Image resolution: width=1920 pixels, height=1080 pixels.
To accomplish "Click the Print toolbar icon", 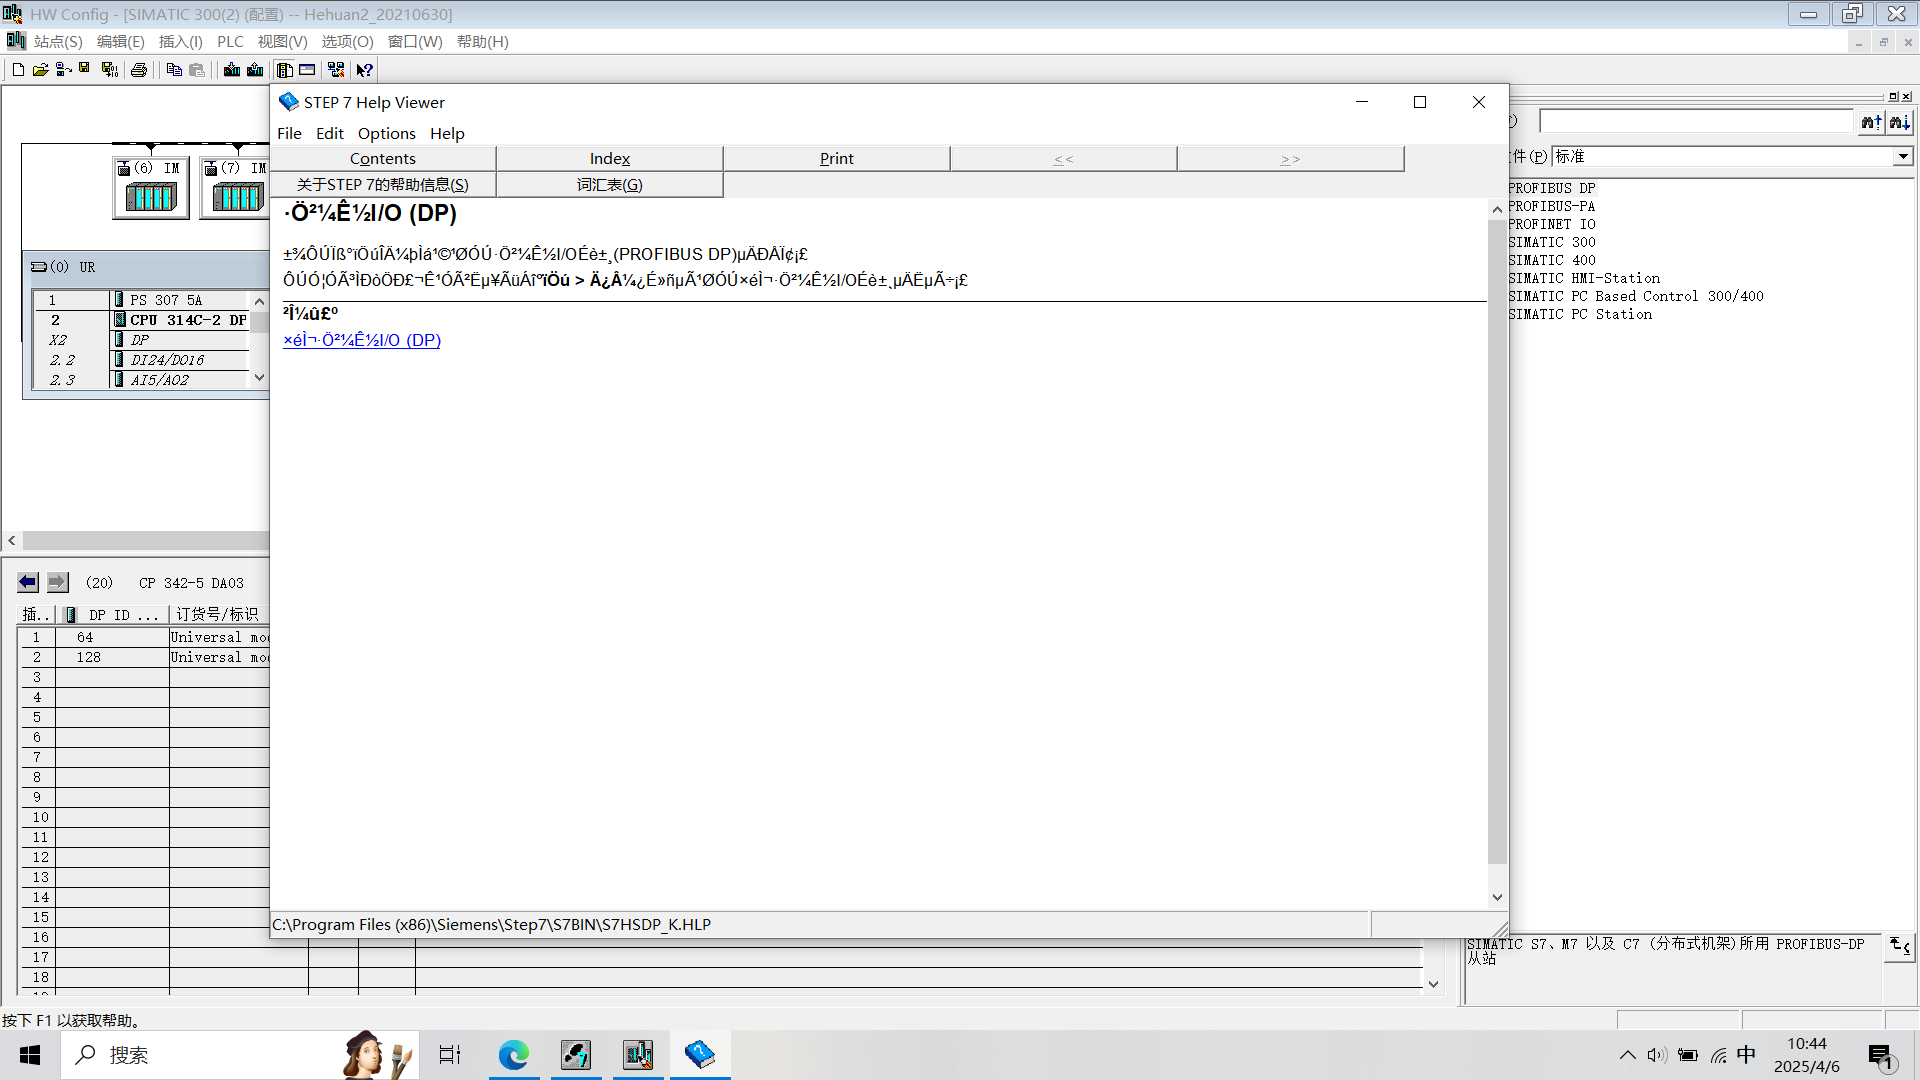I will pyautogui.click(x=139, y=70).
